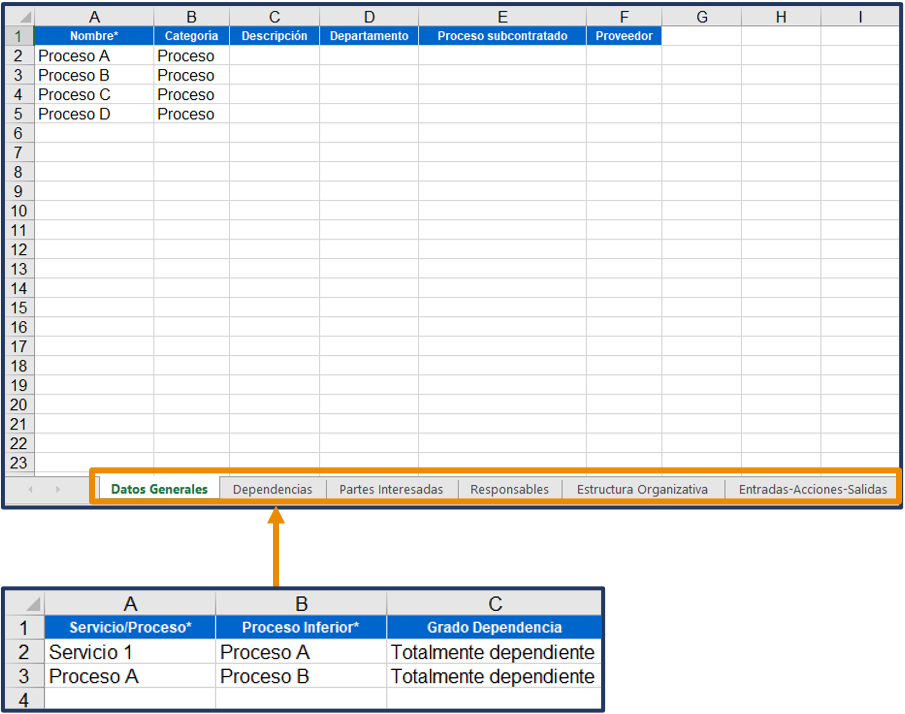Click the Categoría header cell

tap(191, 36)
